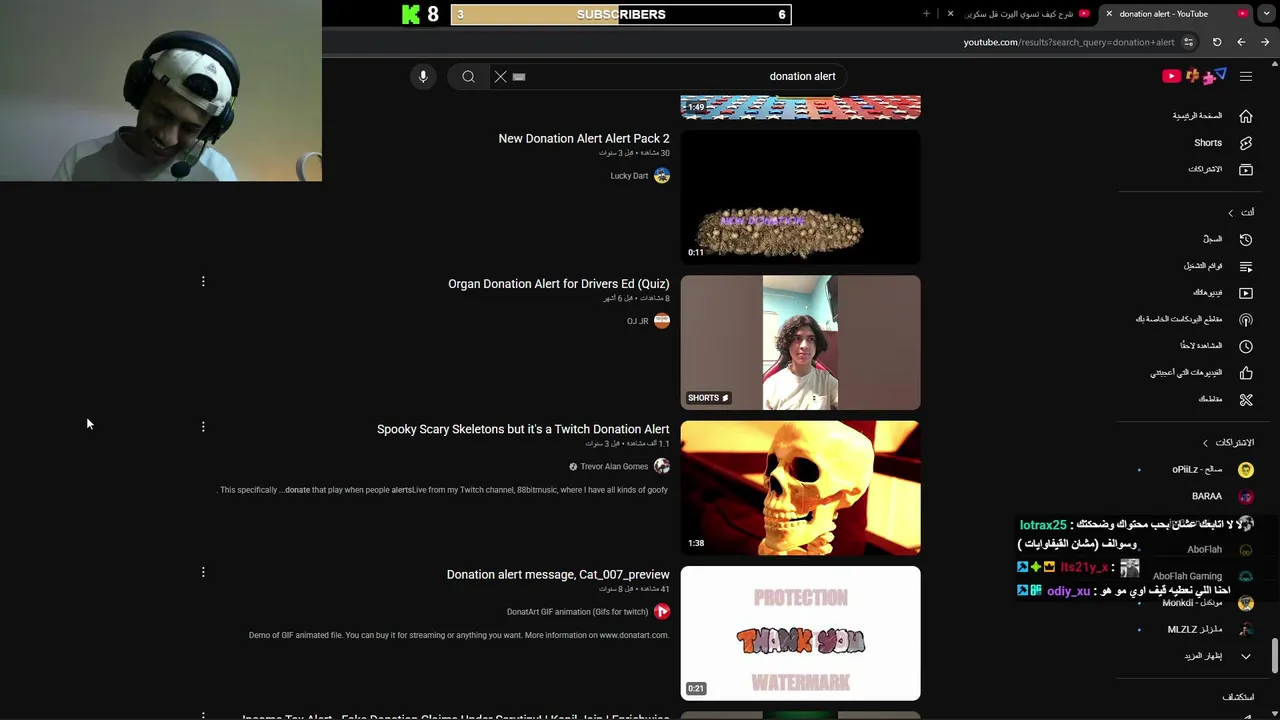Open DonatArt GIF animation channel avatar
This screenshot has height=720, width=1280.
pyautogui.click(x=662, y=612)
